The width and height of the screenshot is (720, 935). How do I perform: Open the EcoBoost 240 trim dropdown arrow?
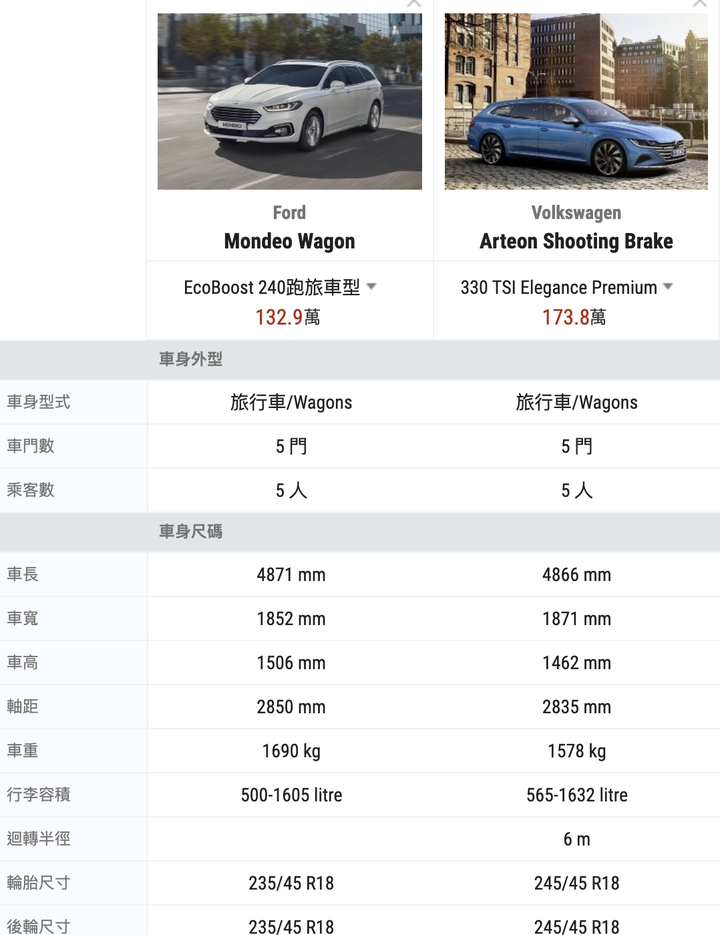pos(371,287)
